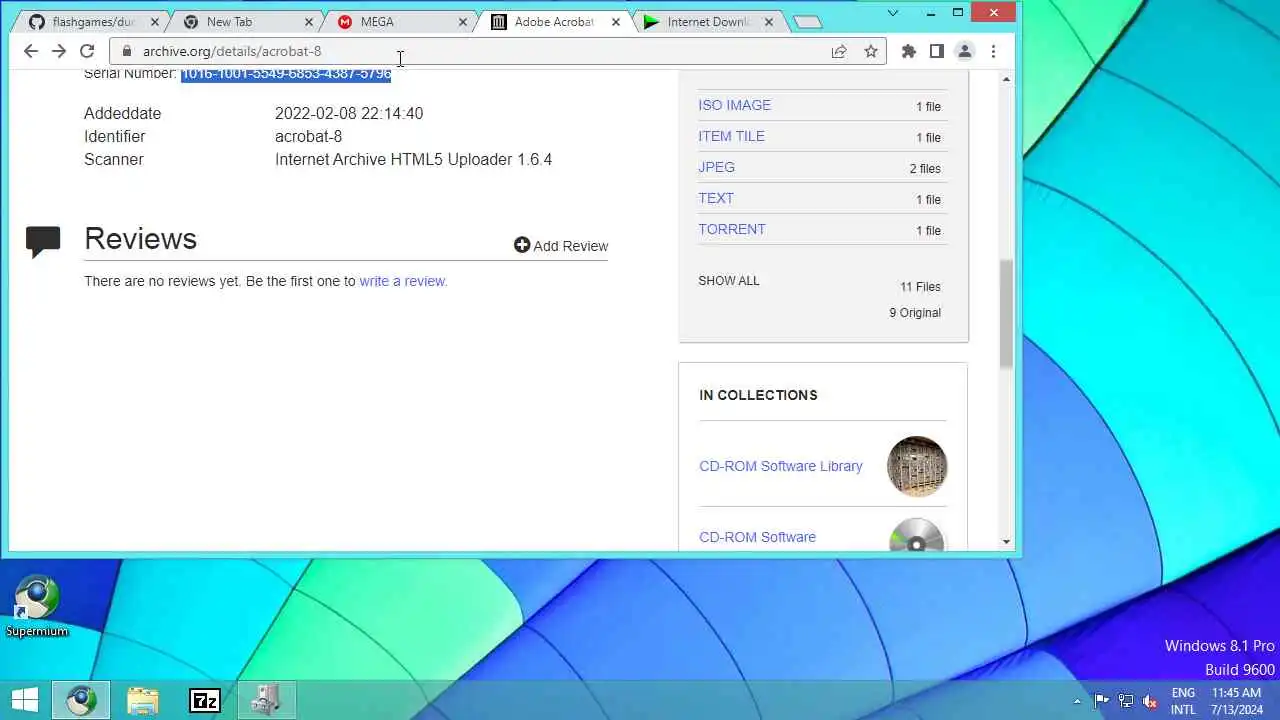The image size is (1280, 720).
Task: Follow the 'write a review' link
Action: point(403,281)
